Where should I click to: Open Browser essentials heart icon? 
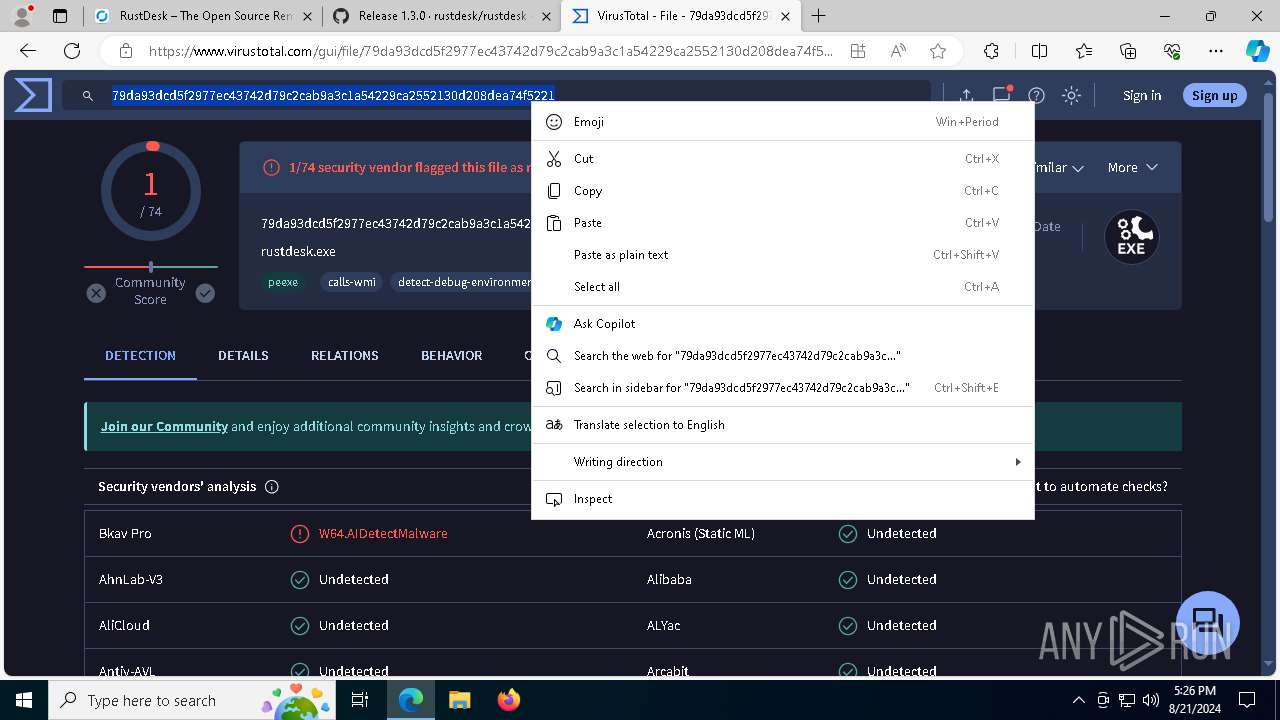1172,51
